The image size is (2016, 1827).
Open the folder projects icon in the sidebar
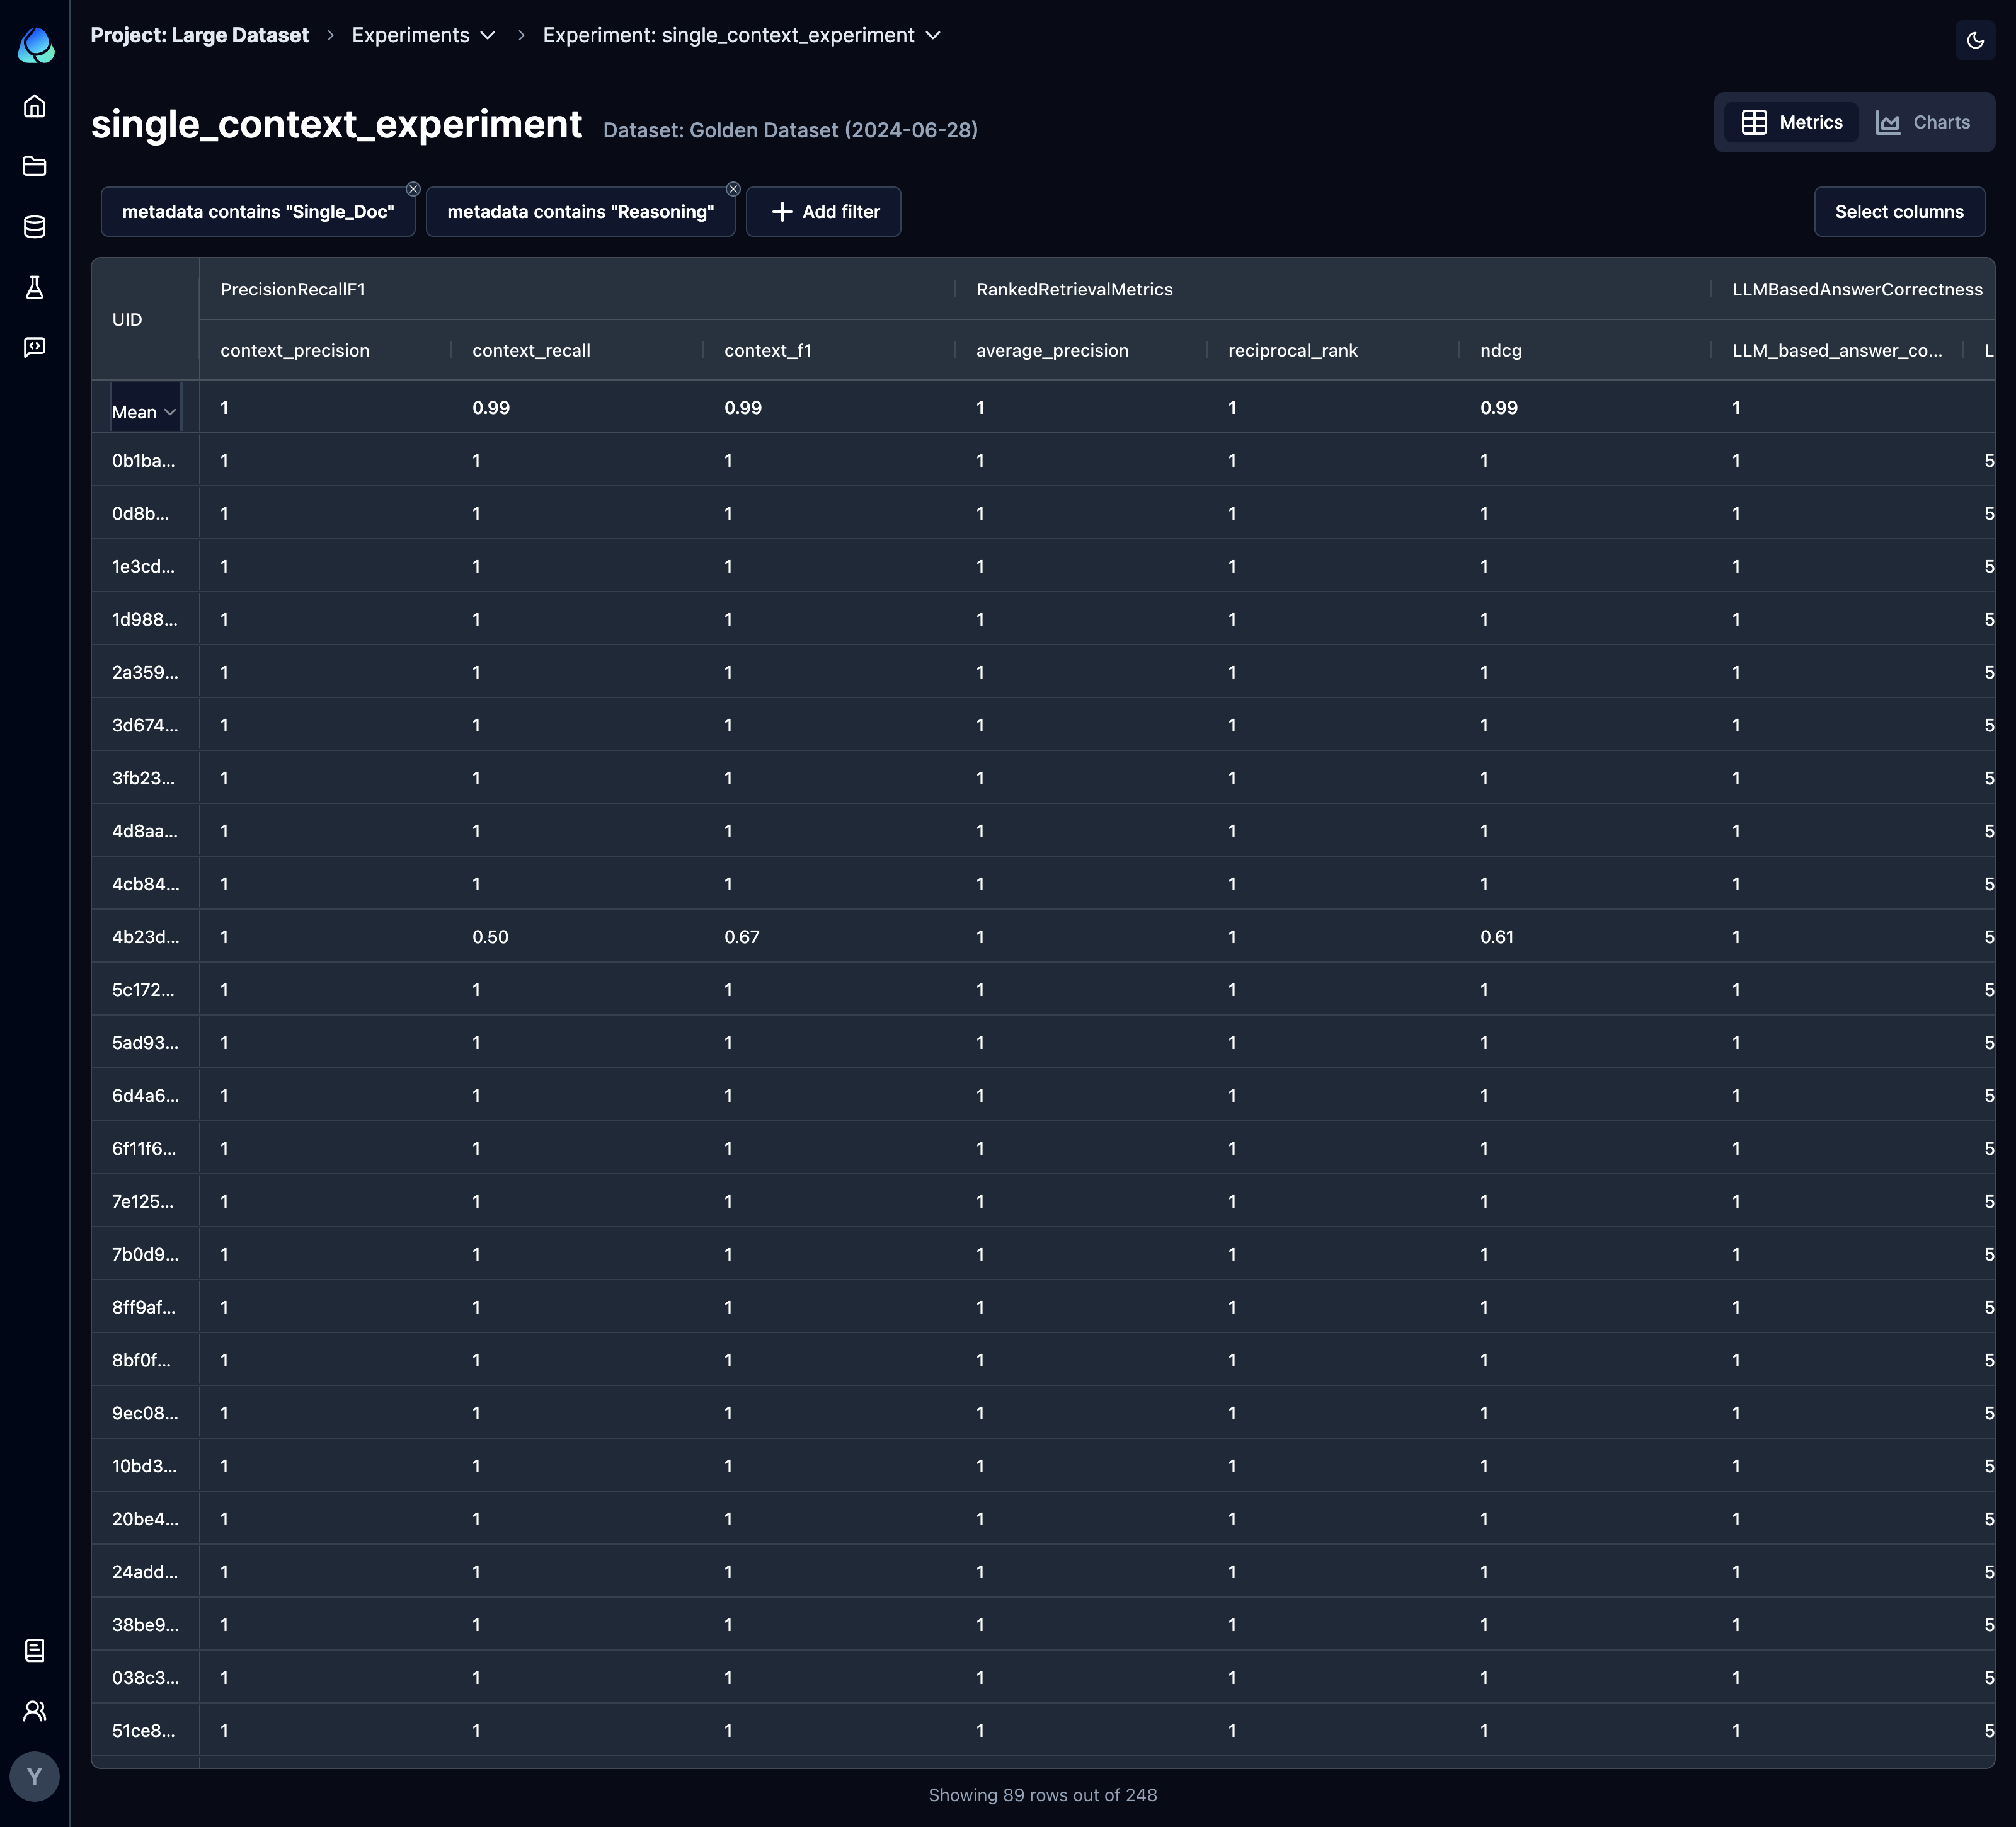pos(35,166)
